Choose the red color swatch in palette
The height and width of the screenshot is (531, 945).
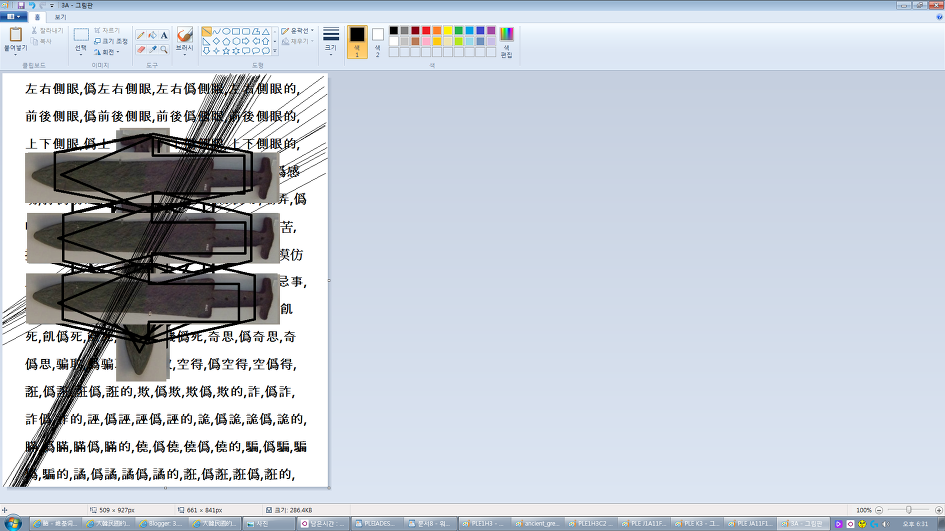[x=426, y=31]
